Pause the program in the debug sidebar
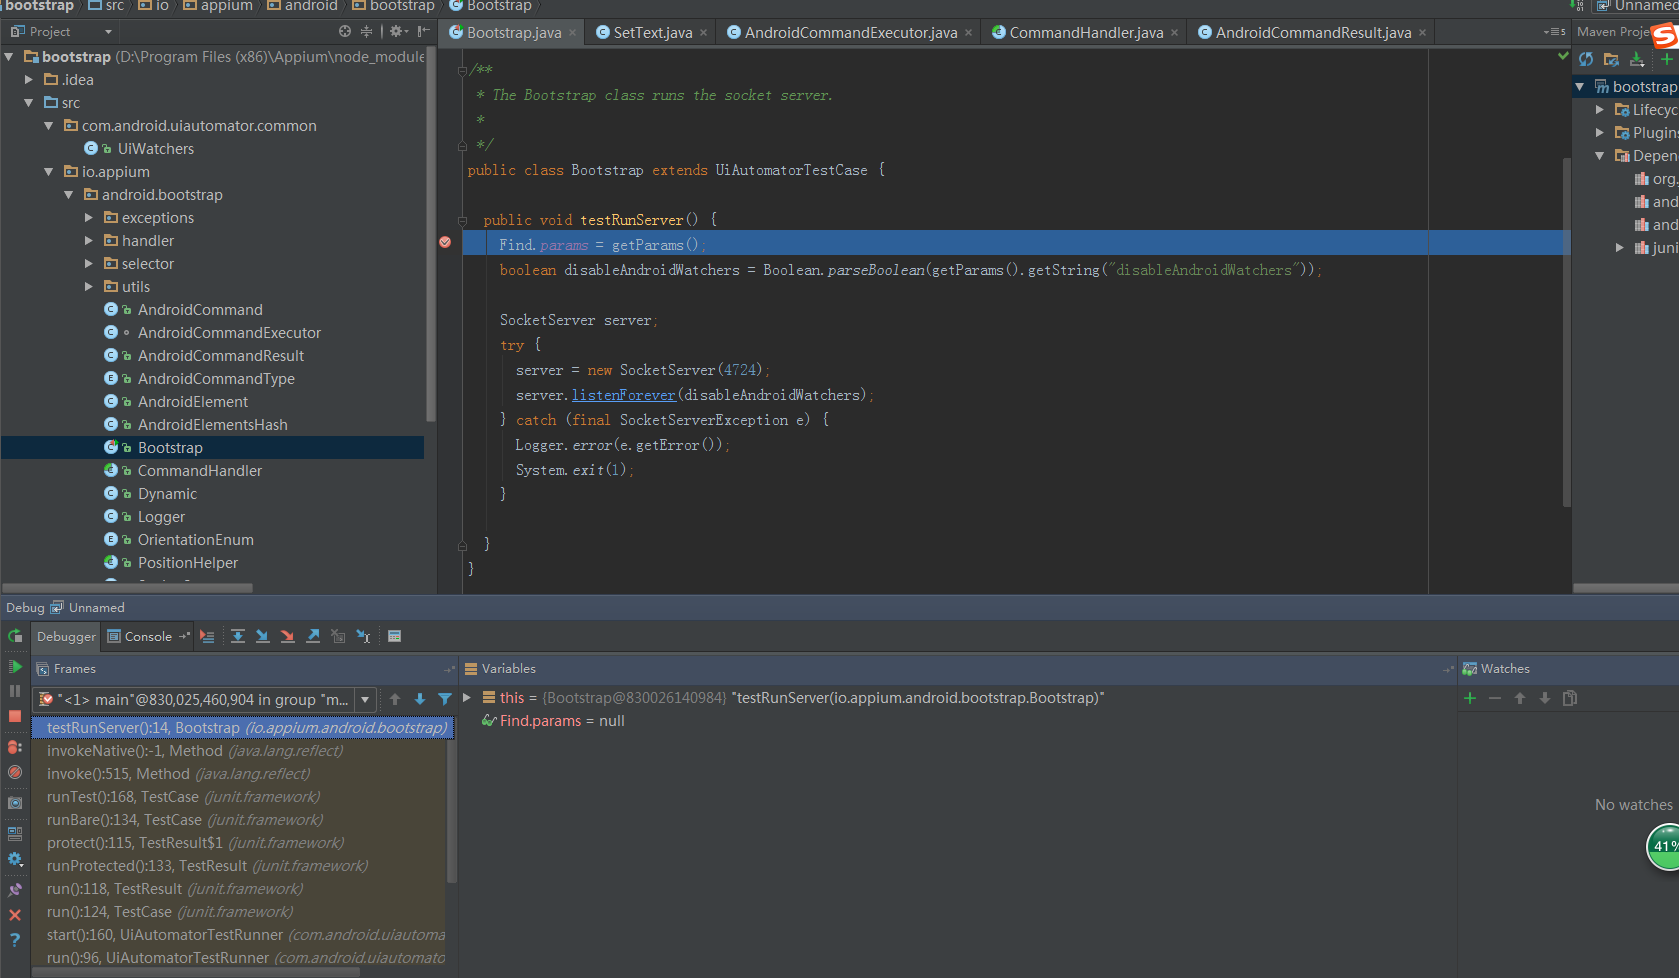 coord(15,691)
